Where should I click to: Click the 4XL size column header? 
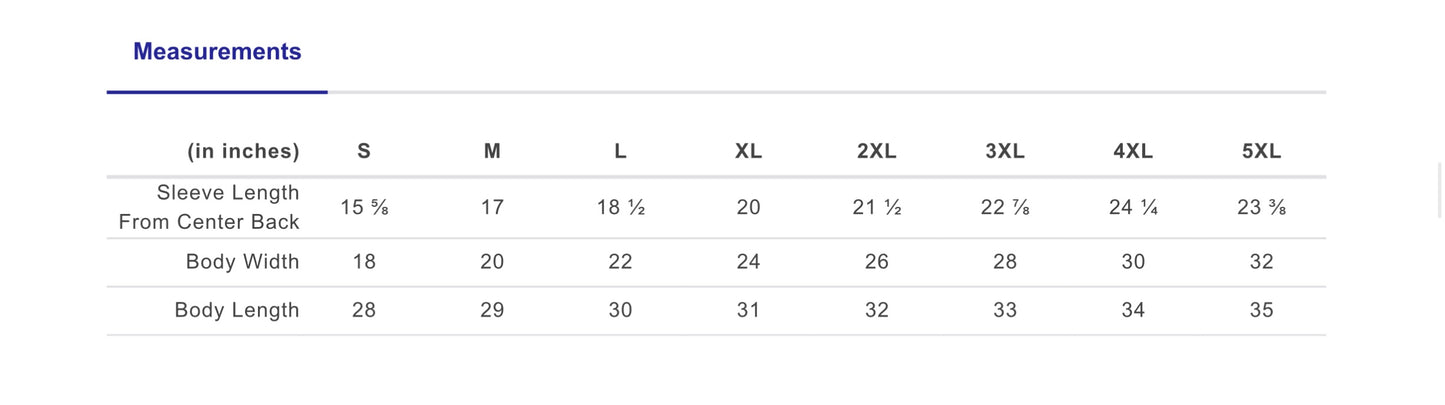tap(1133, 152)
